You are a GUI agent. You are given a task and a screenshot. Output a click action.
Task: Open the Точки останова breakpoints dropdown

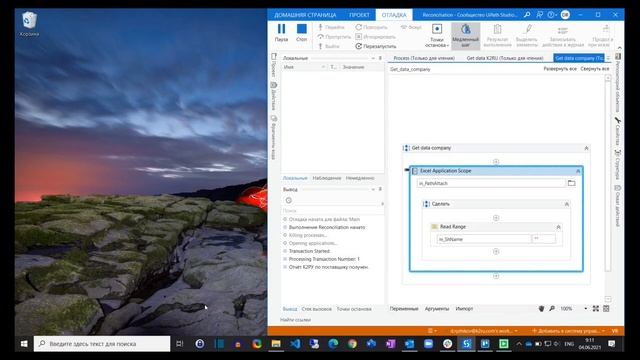(x=437, y=36)
